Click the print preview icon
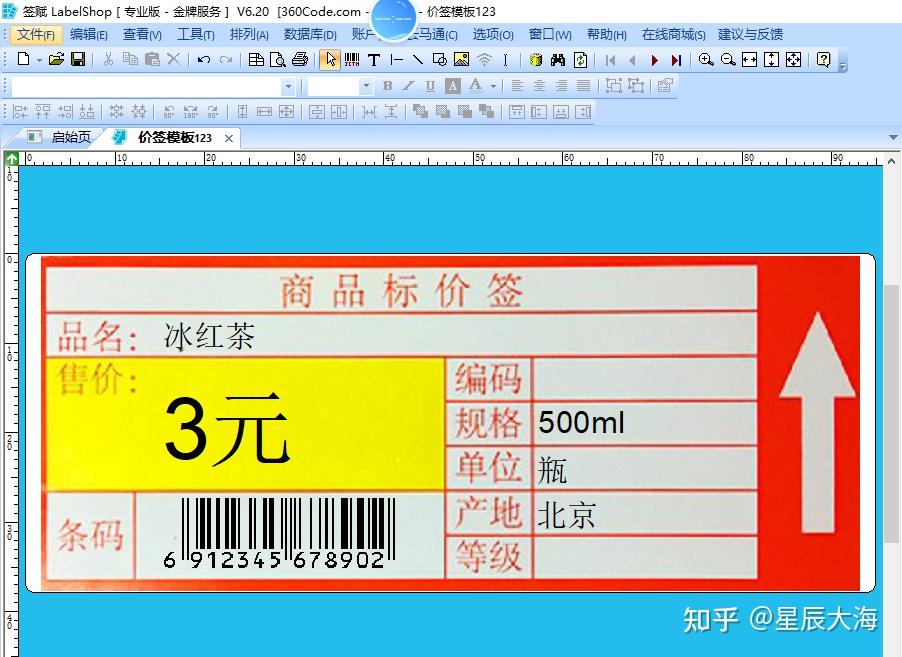The height and width of the screenshot is (657, 902). click(x=278, y=60)
